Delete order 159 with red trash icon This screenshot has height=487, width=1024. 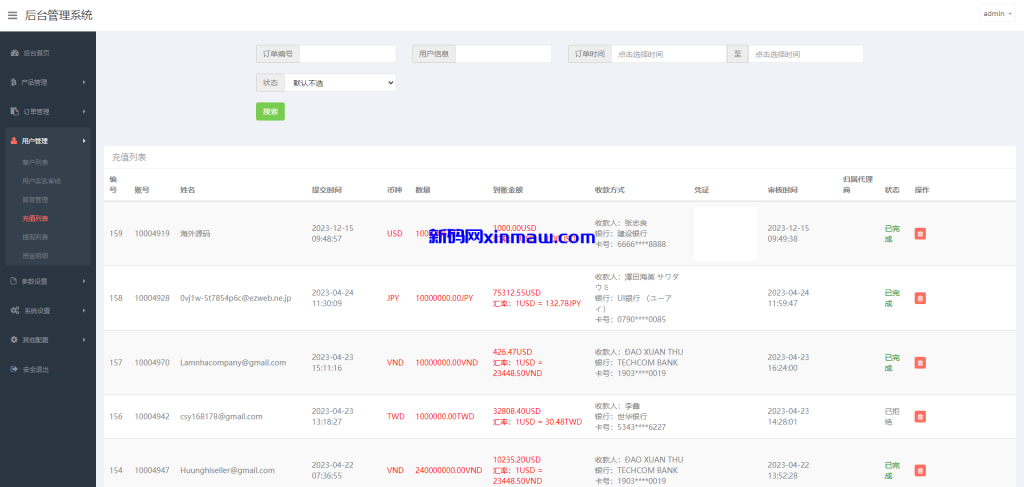click(x=920, y=234)
